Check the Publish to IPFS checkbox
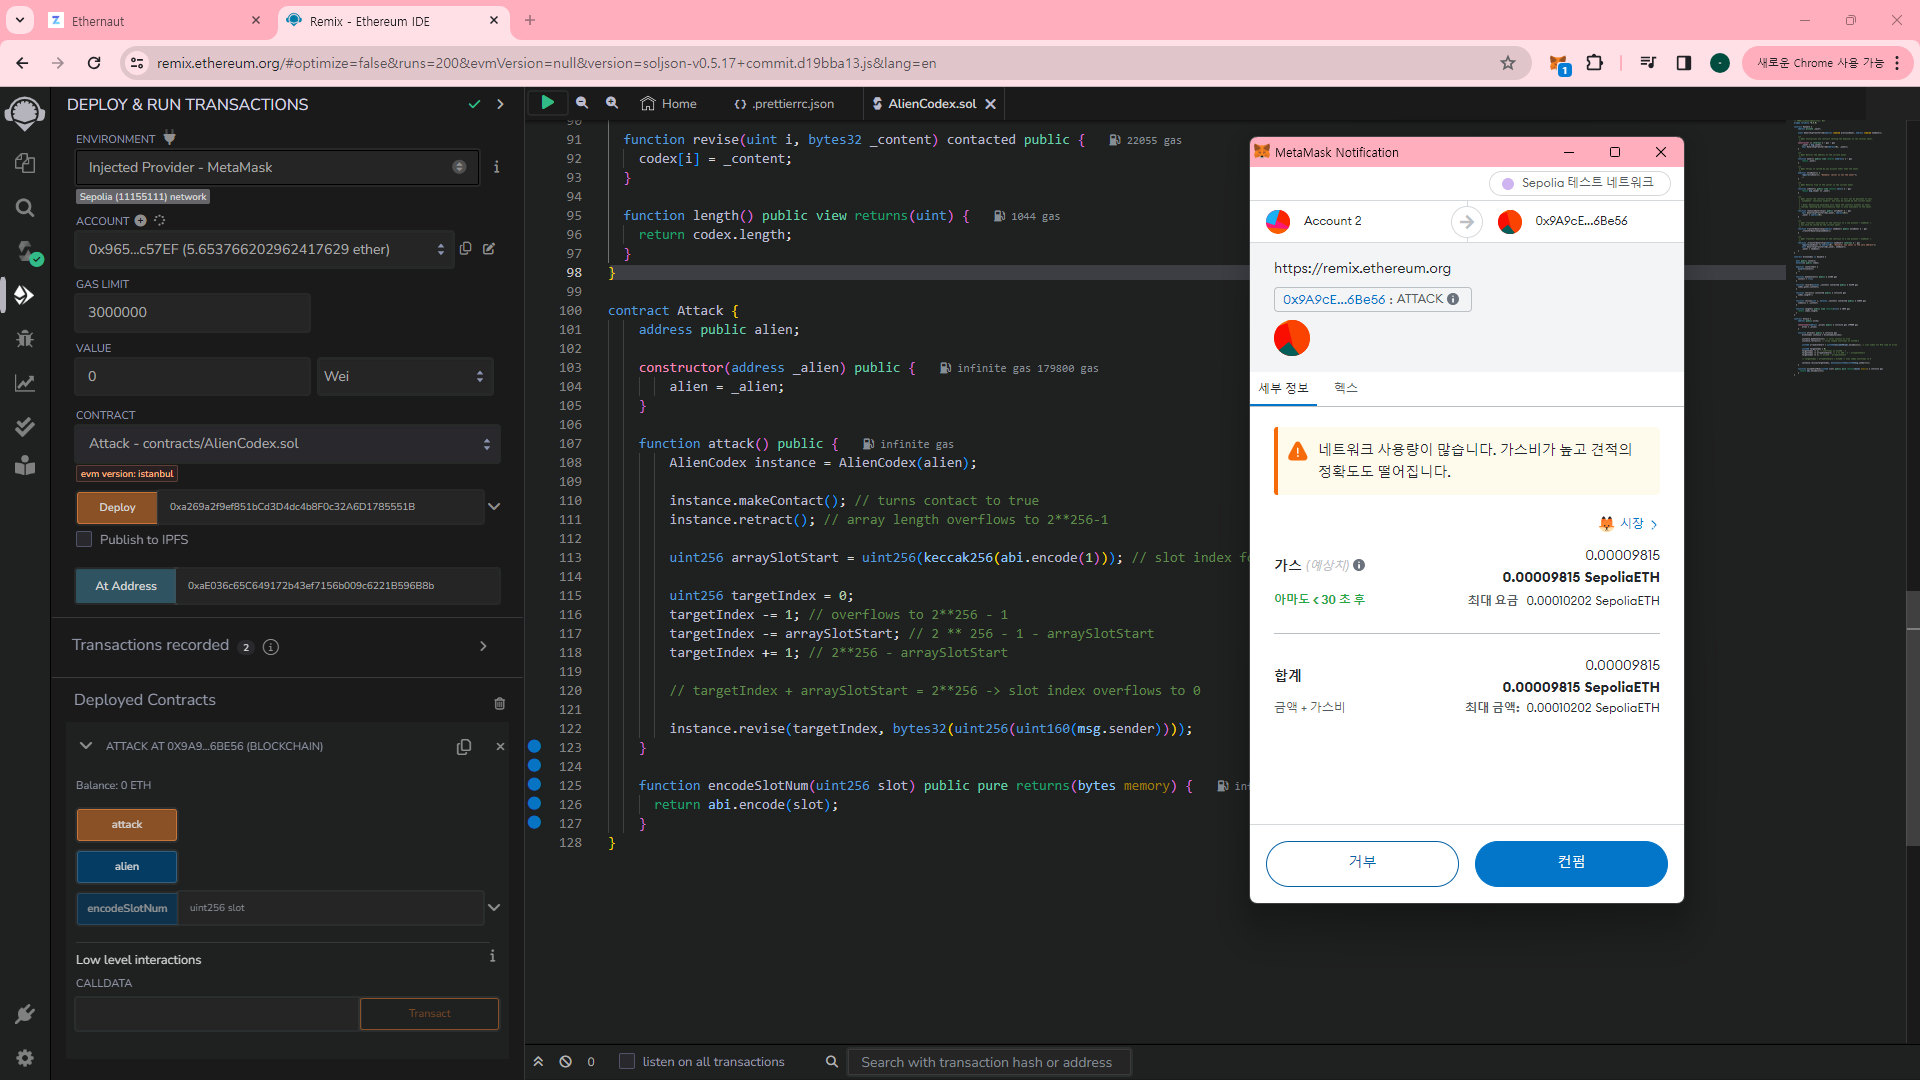 [x=85, y=540]
